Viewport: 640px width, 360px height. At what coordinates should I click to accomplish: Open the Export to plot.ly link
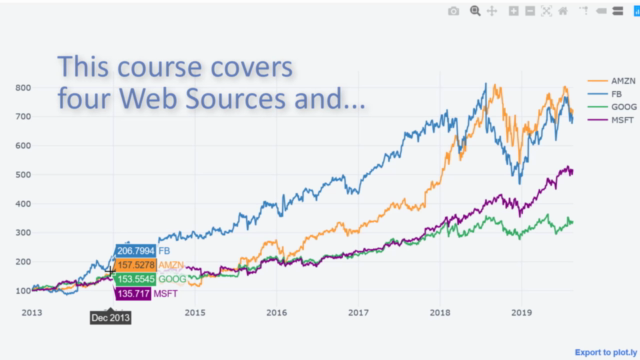(x=606, y=352)
